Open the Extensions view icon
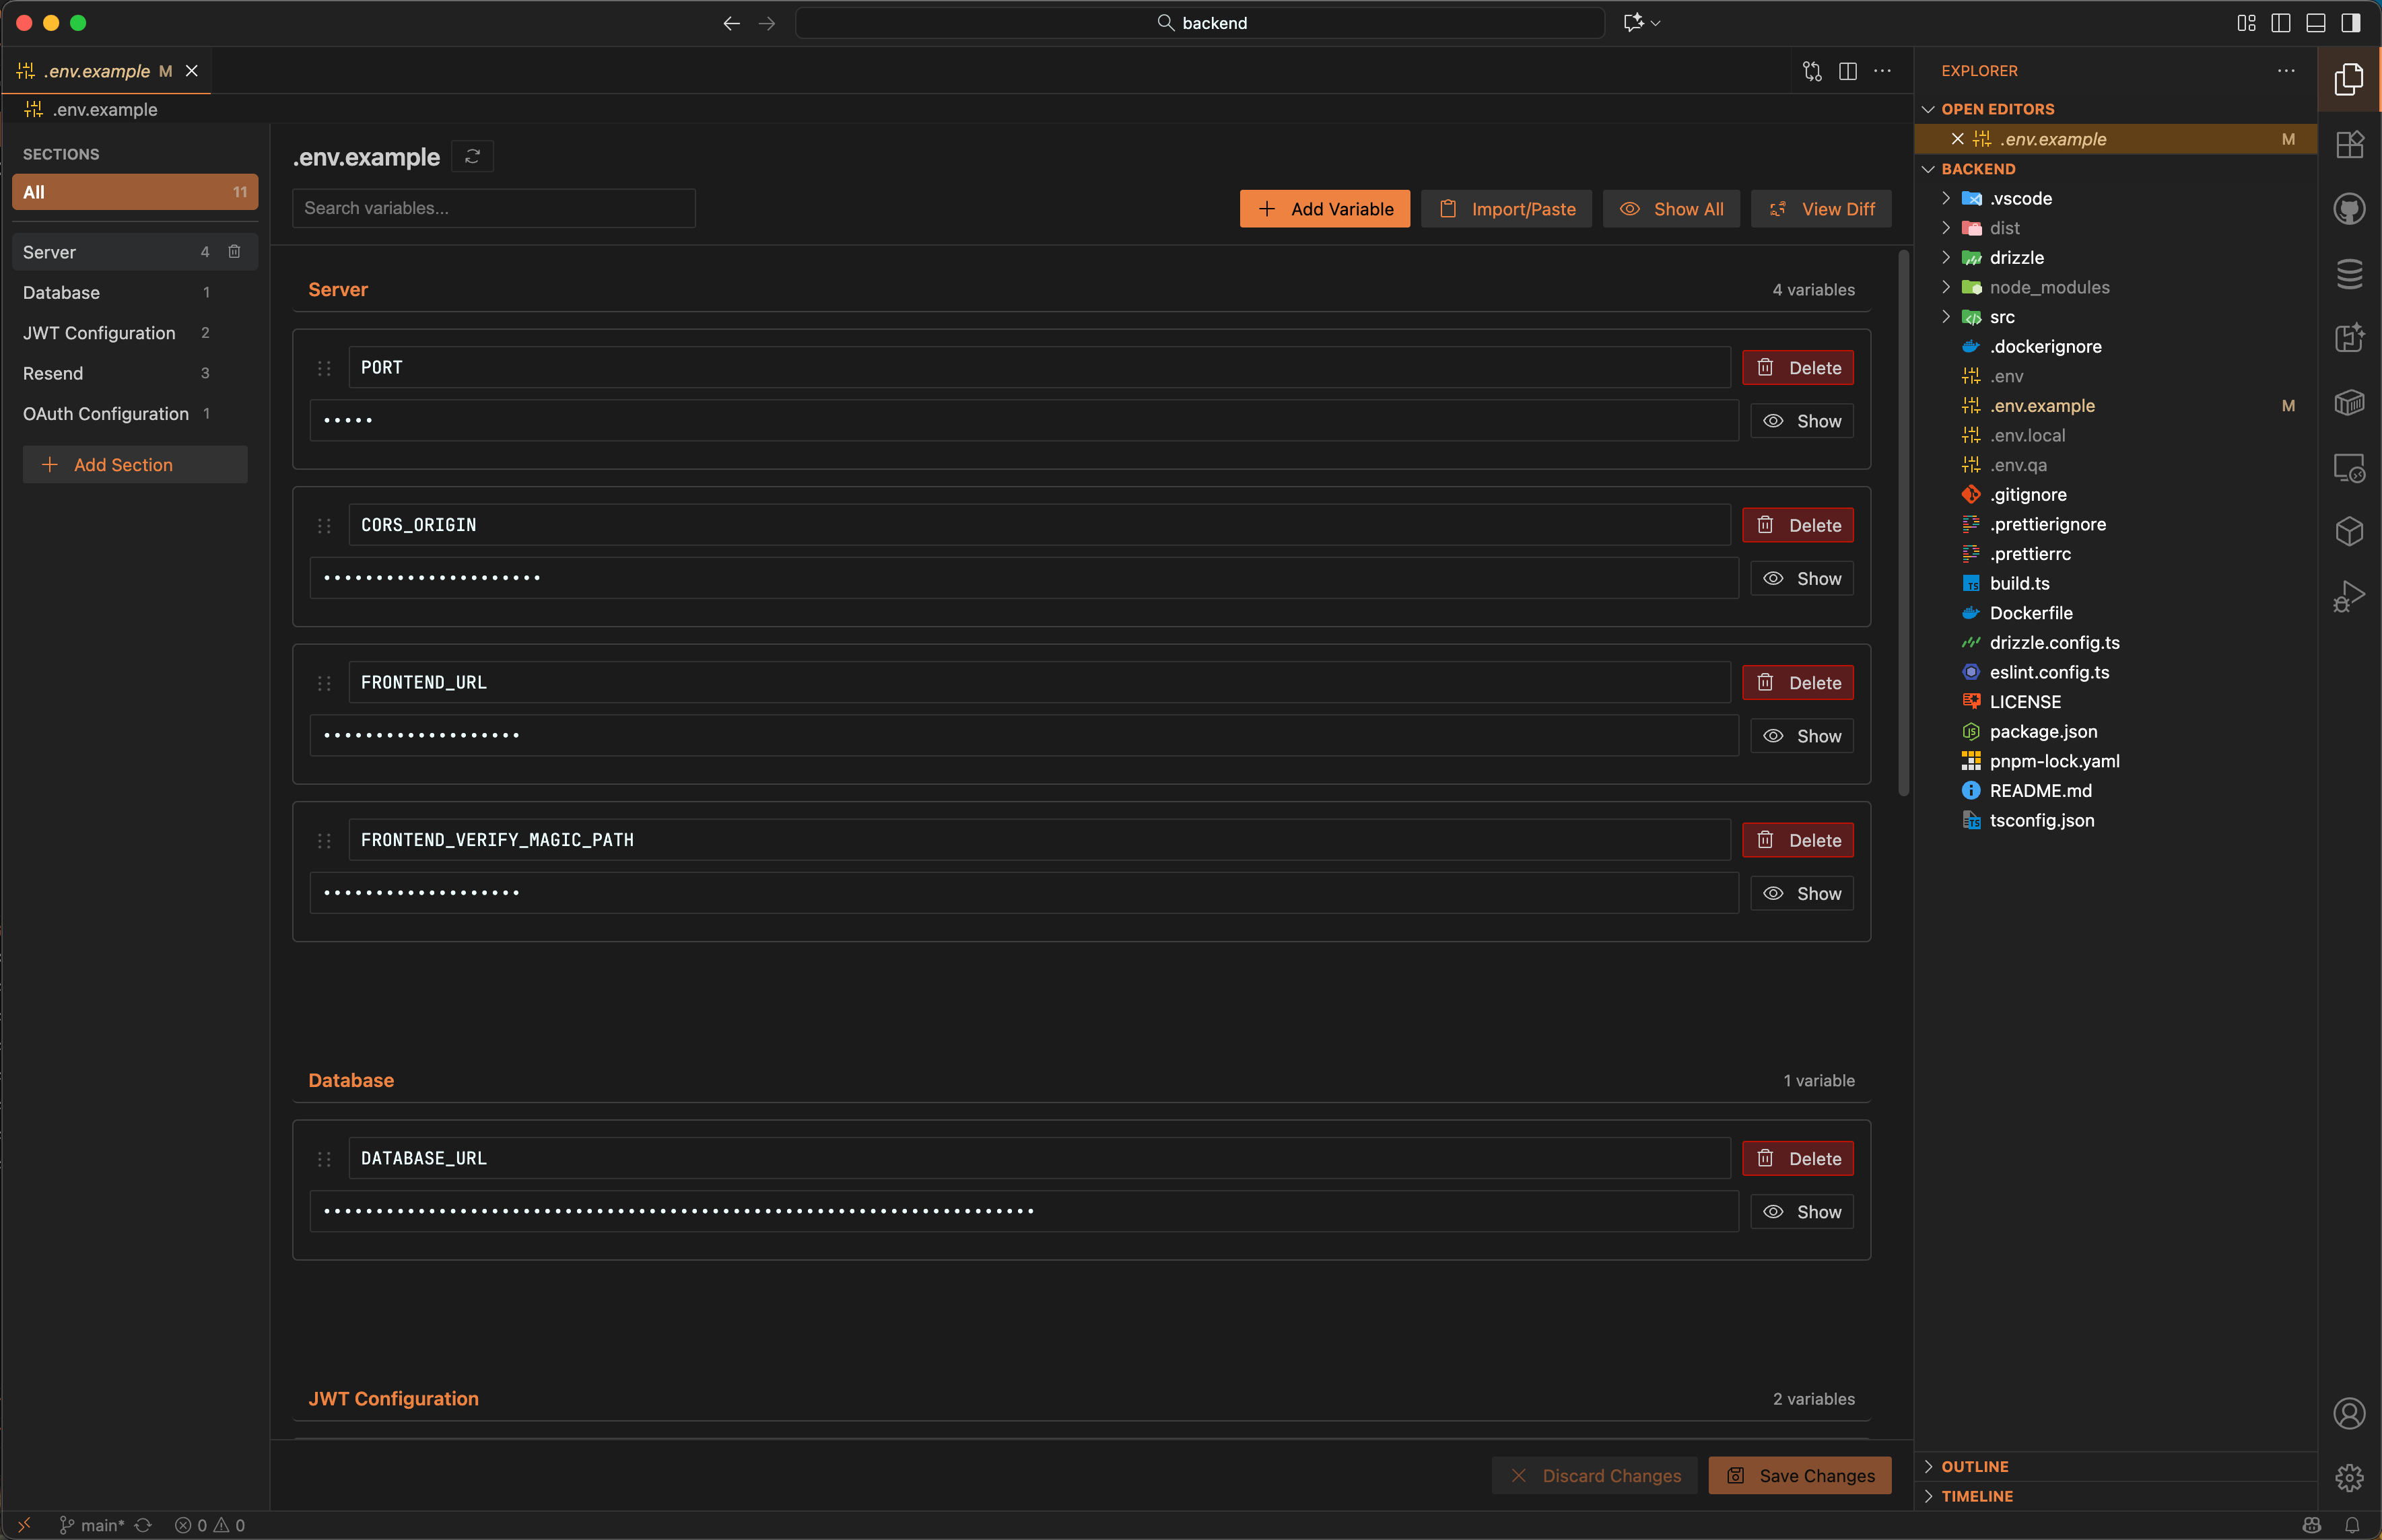 coord(2349,144)
